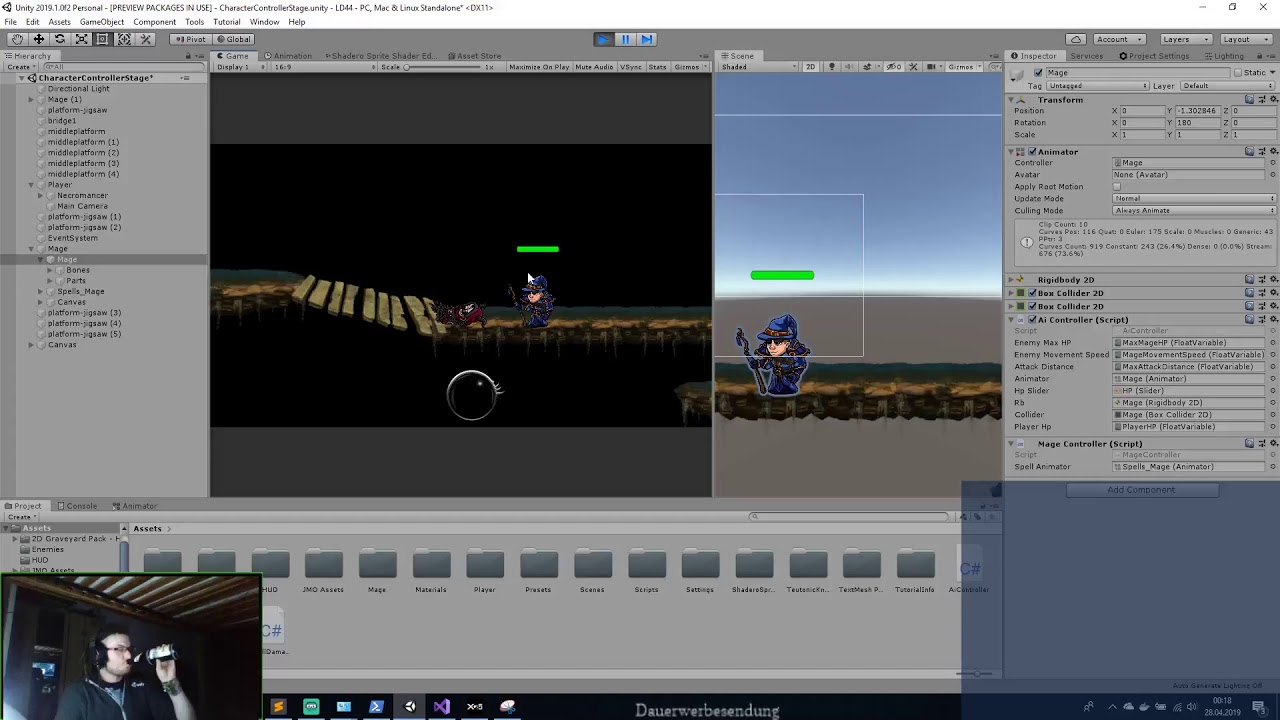The height and width of the screenshot is (720, 1280).
Task: Switch to the Project Settings tab
Action: 1154,56
